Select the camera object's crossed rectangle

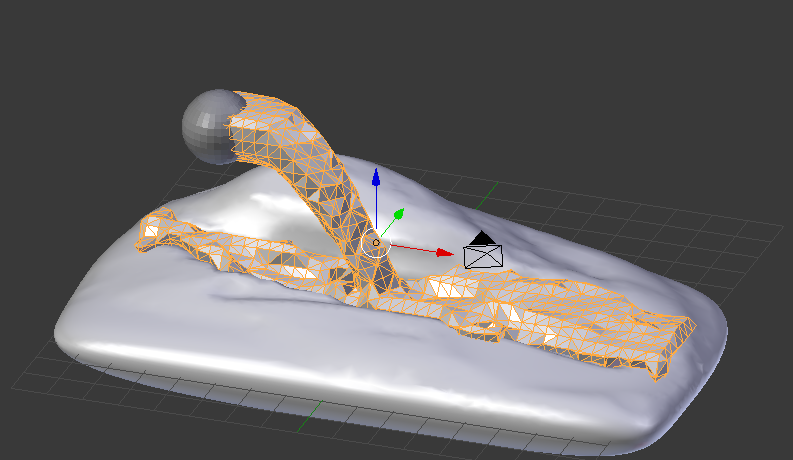point(483,256)
